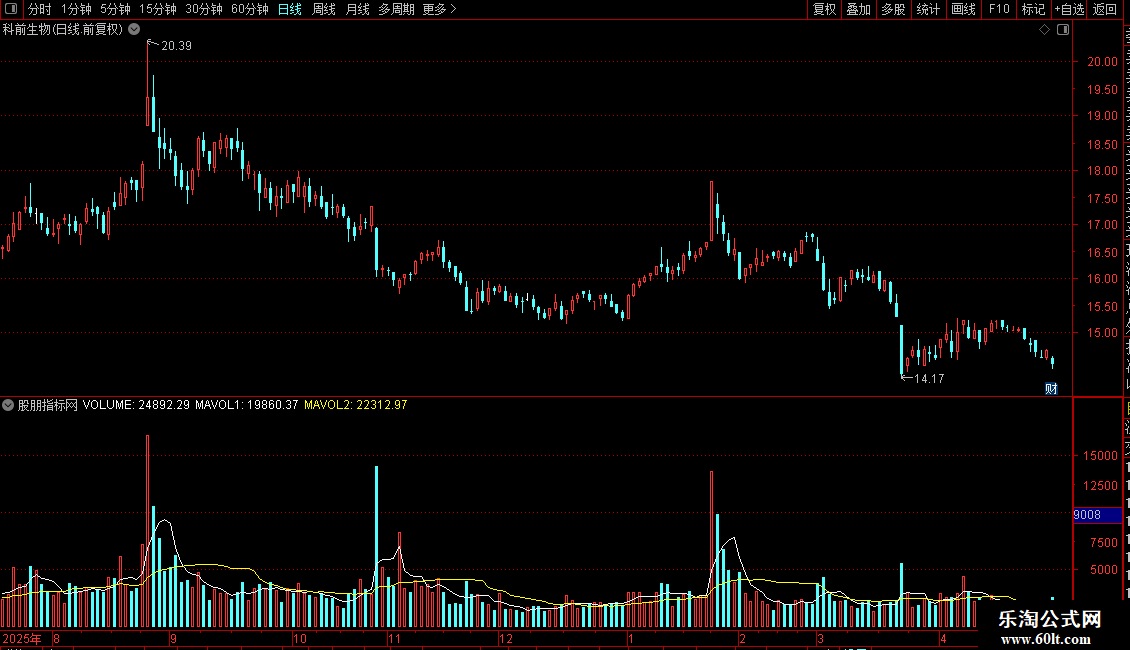The width and height of the screenshot is (1130, 650).
Task: Open 多周期 multi-period view
Action: tap(396, 9)
